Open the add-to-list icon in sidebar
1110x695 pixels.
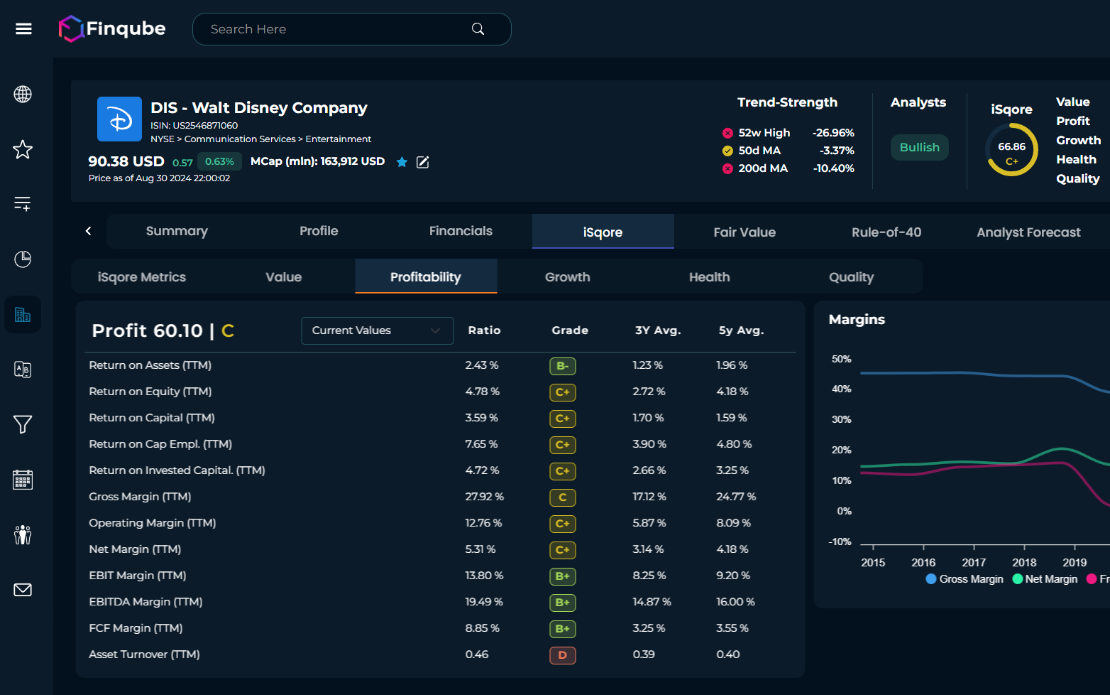point(23,204)
